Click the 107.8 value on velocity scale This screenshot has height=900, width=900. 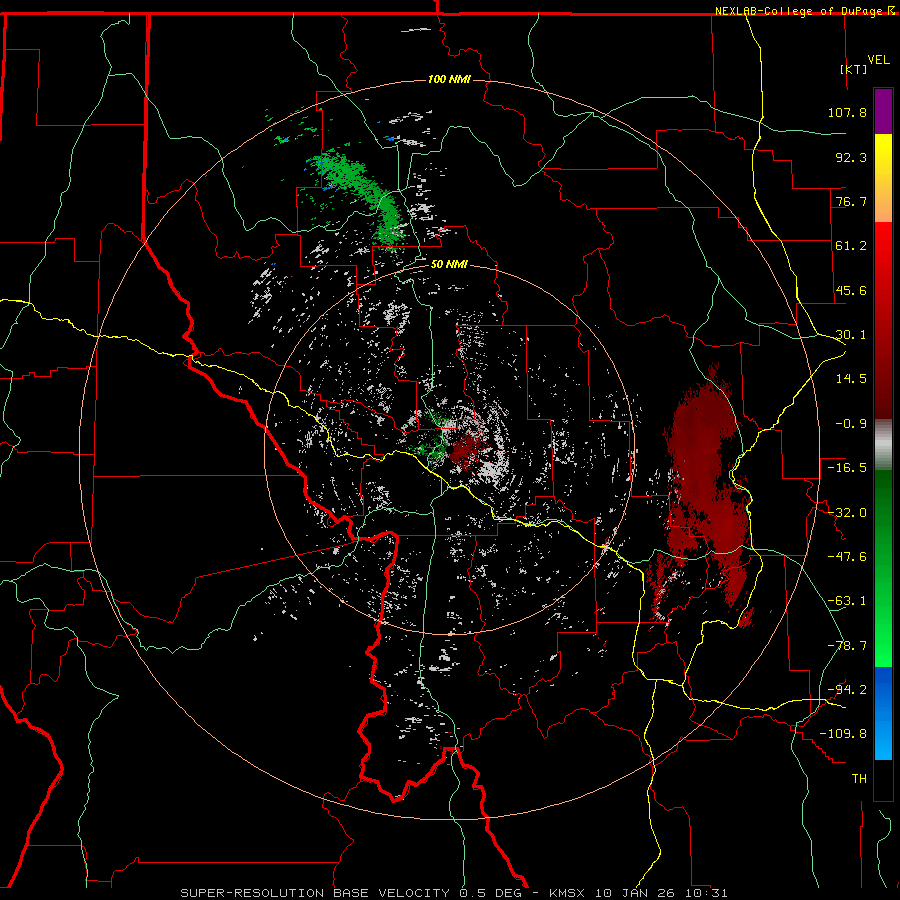click(847, 112)
